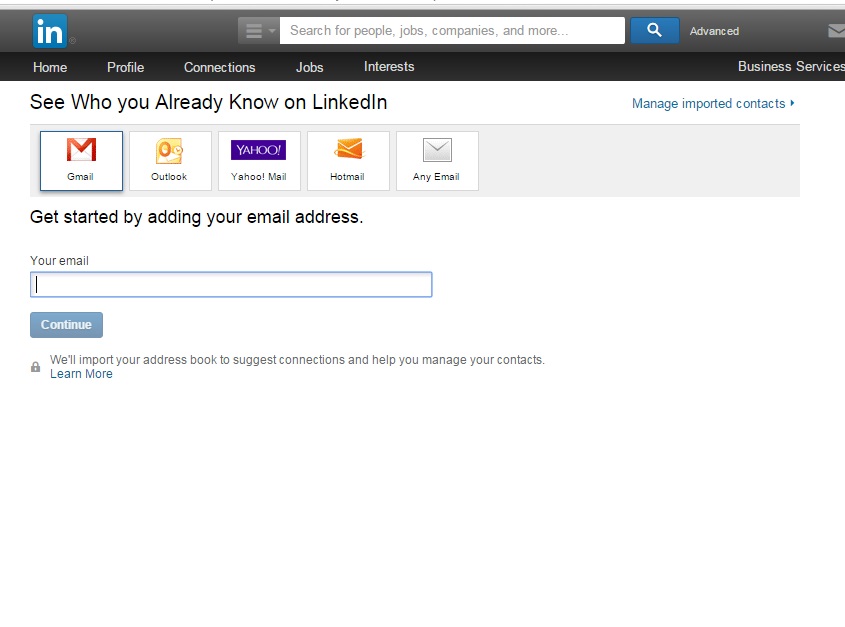
Task: Open the Business Services menu
Action: 790,67
